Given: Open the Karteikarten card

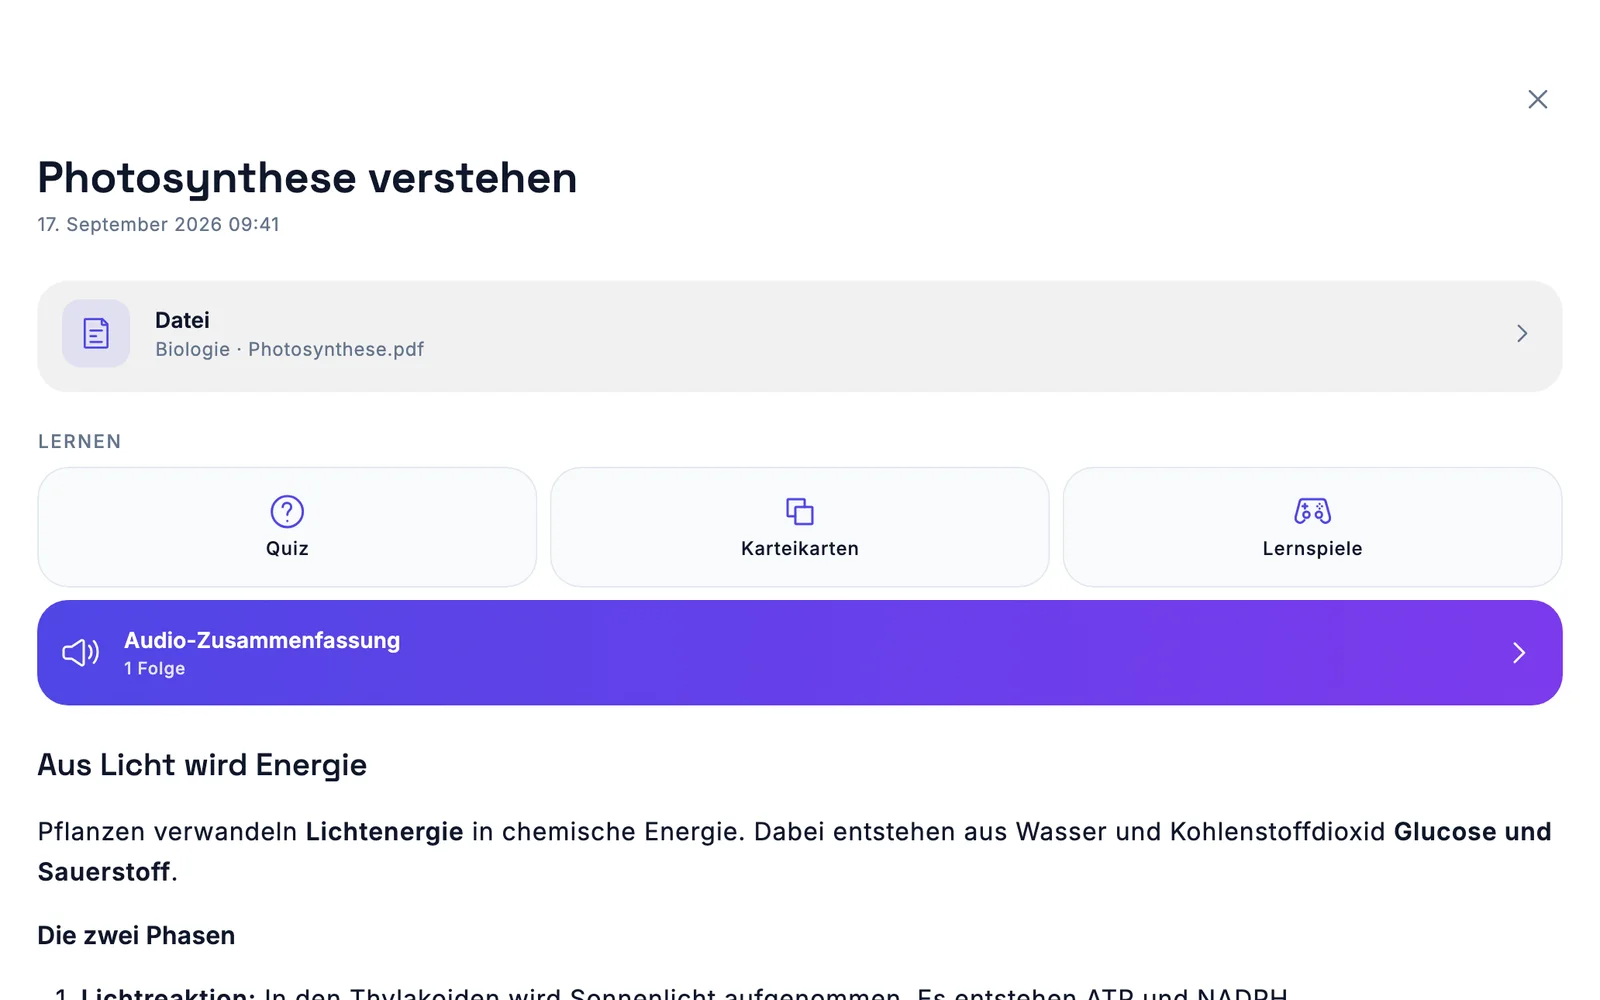Looking at the screenshot, I should [800, 527].
